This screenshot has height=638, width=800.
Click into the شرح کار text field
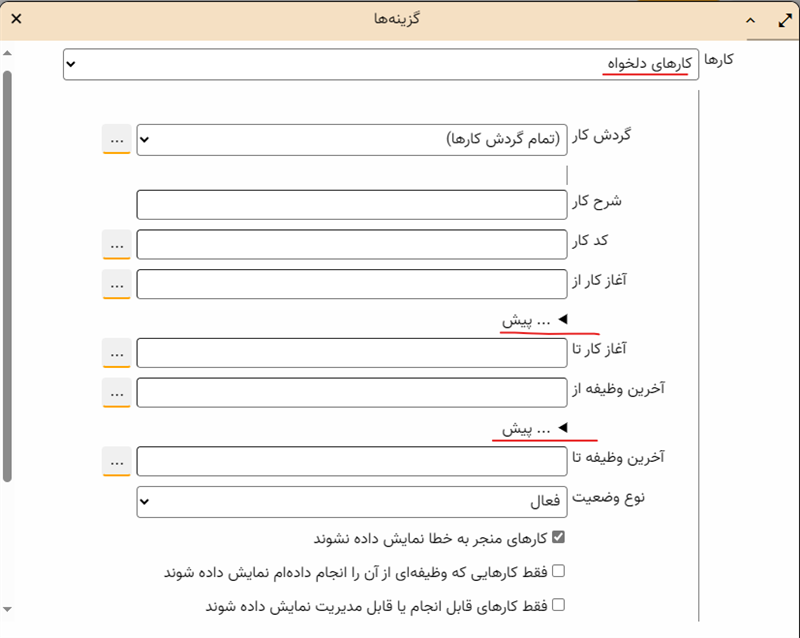click(x=351, y=204)
